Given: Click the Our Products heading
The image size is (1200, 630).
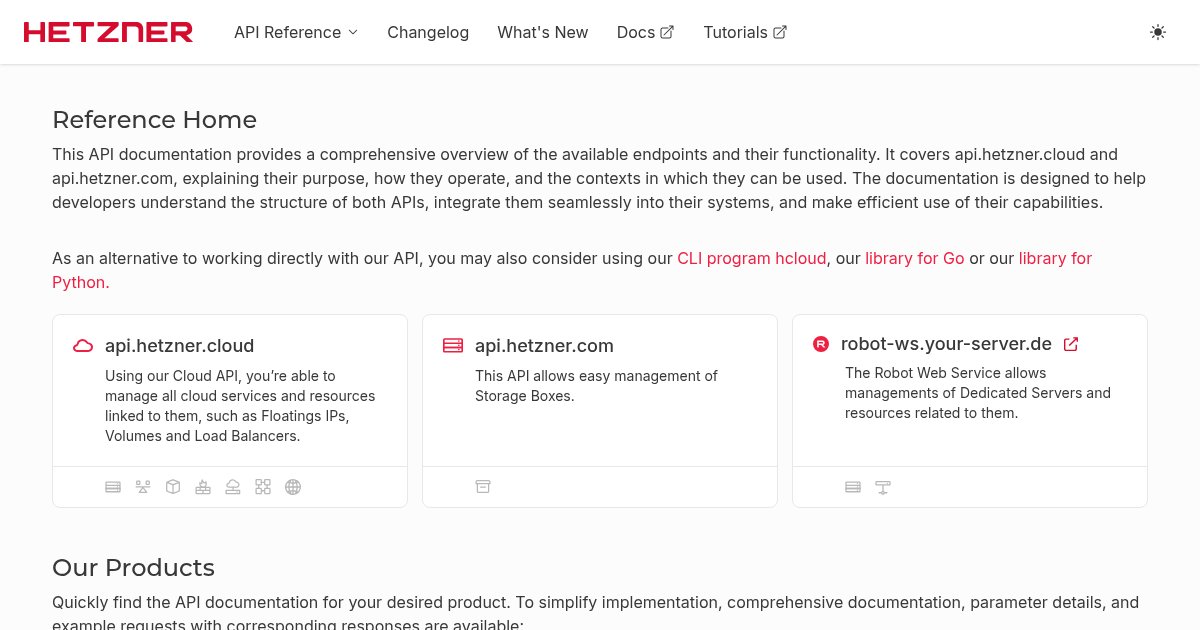Looking at the screenshot, I should tap(133, 568).
